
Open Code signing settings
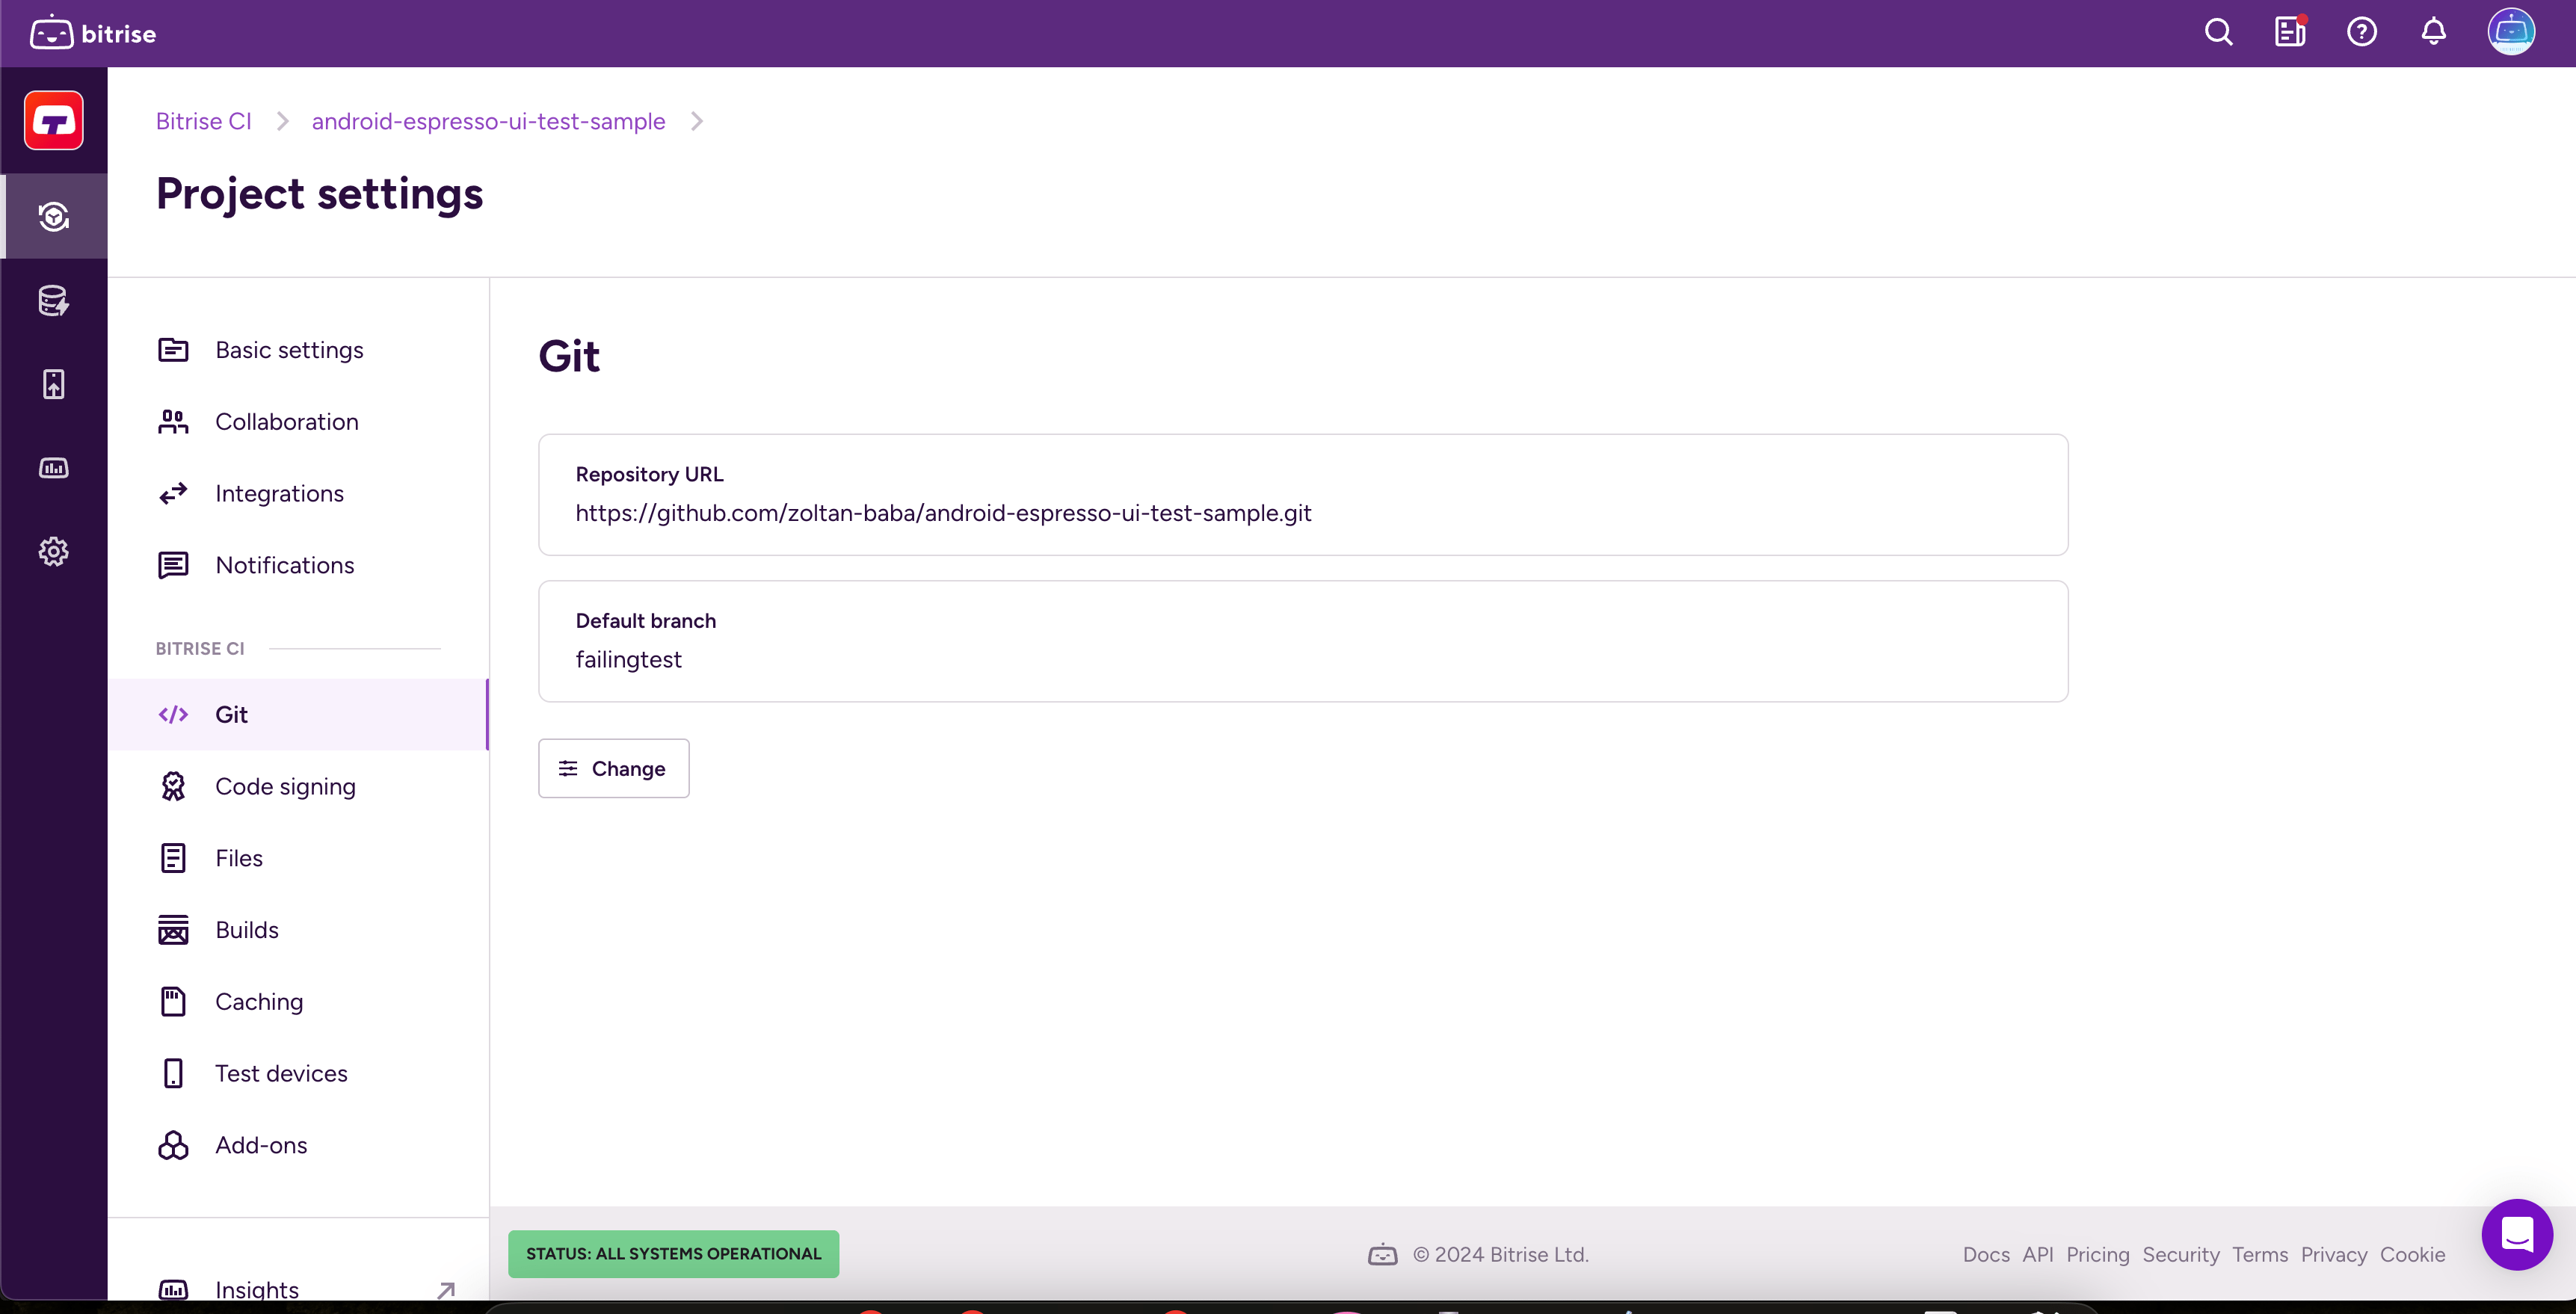click(x=285, y=786)
